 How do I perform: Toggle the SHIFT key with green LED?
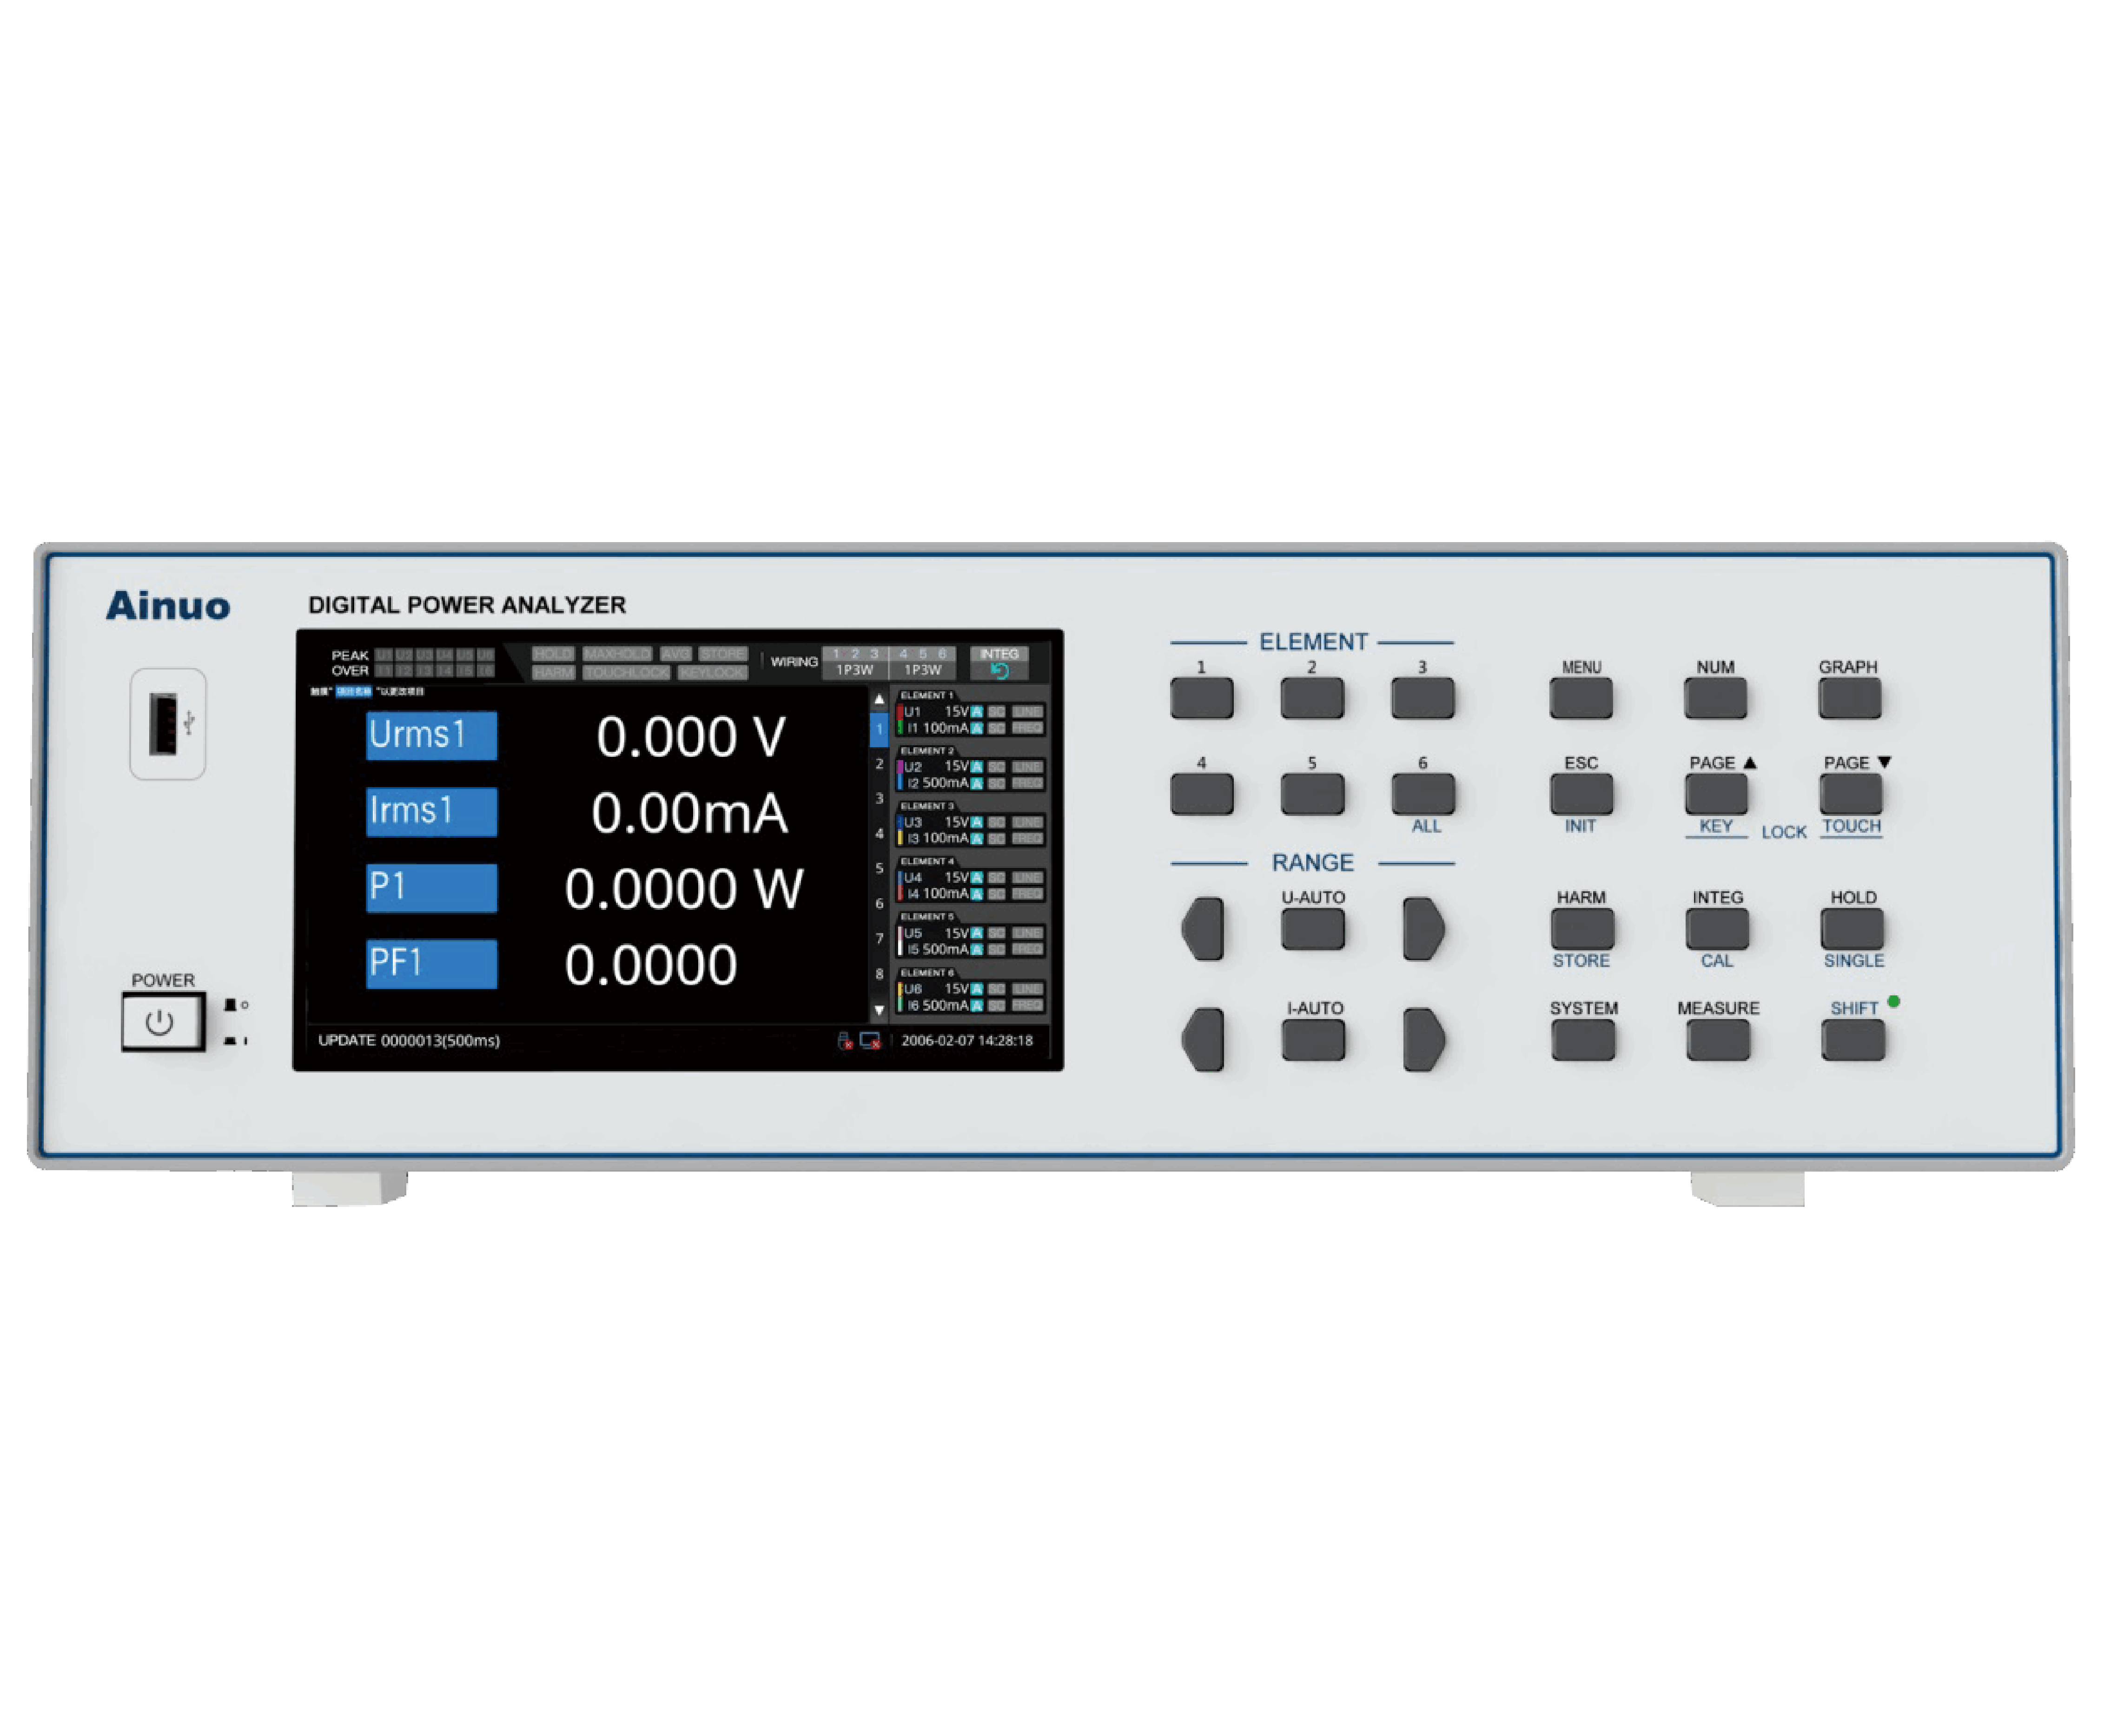[1852, 1040]
